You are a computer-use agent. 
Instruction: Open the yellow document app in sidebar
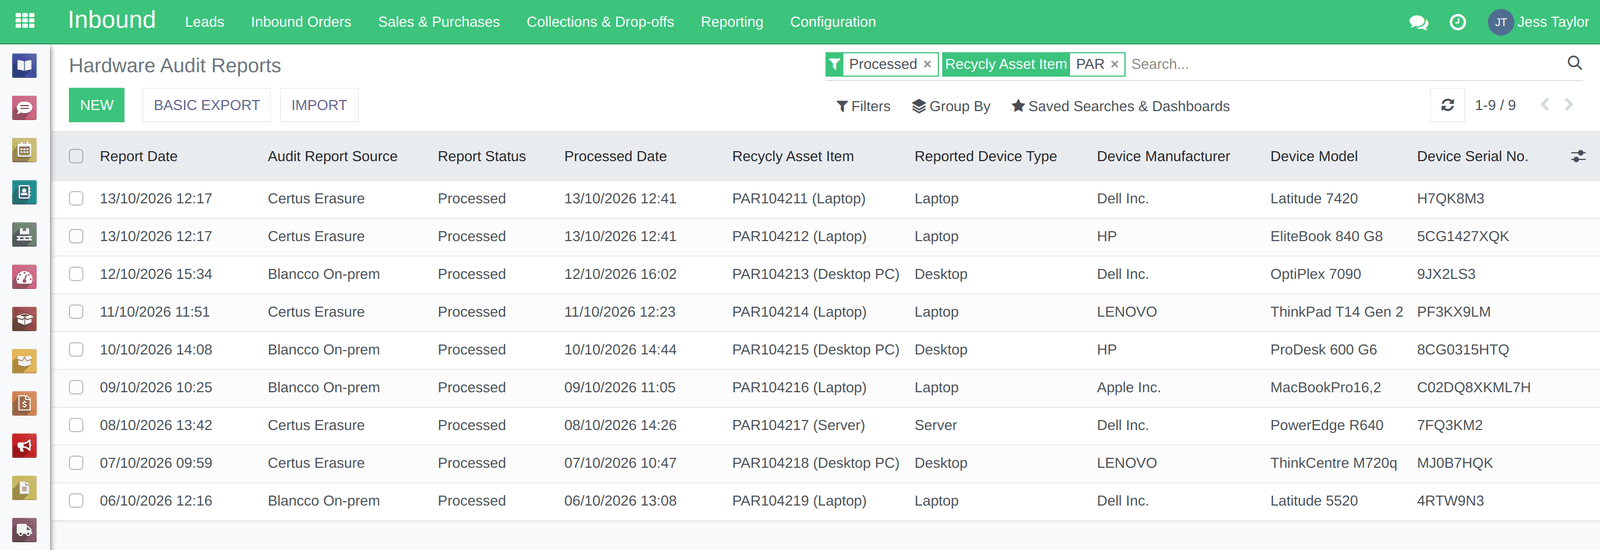(x=24, y=488)
